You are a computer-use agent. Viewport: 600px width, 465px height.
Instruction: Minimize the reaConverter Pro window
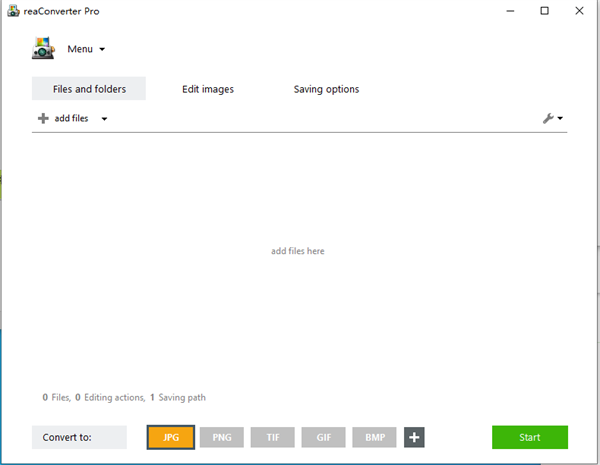510,11
